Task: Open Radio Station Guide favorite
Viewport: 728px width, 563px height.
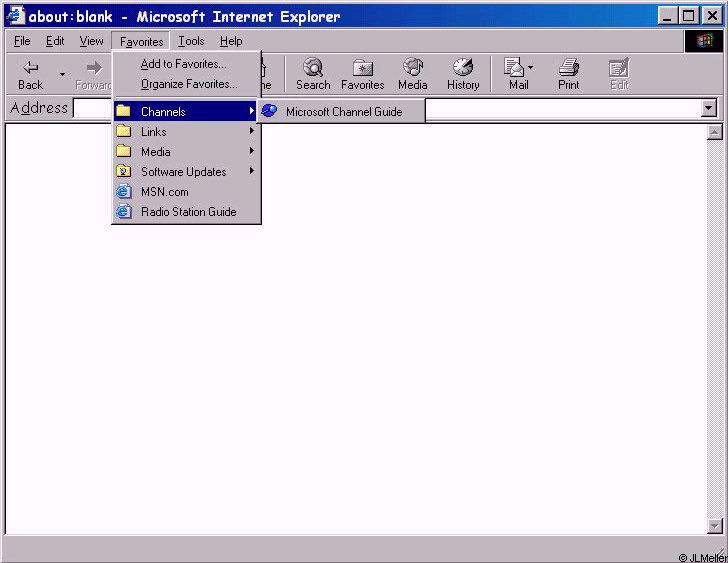Action: coord(186,212)
